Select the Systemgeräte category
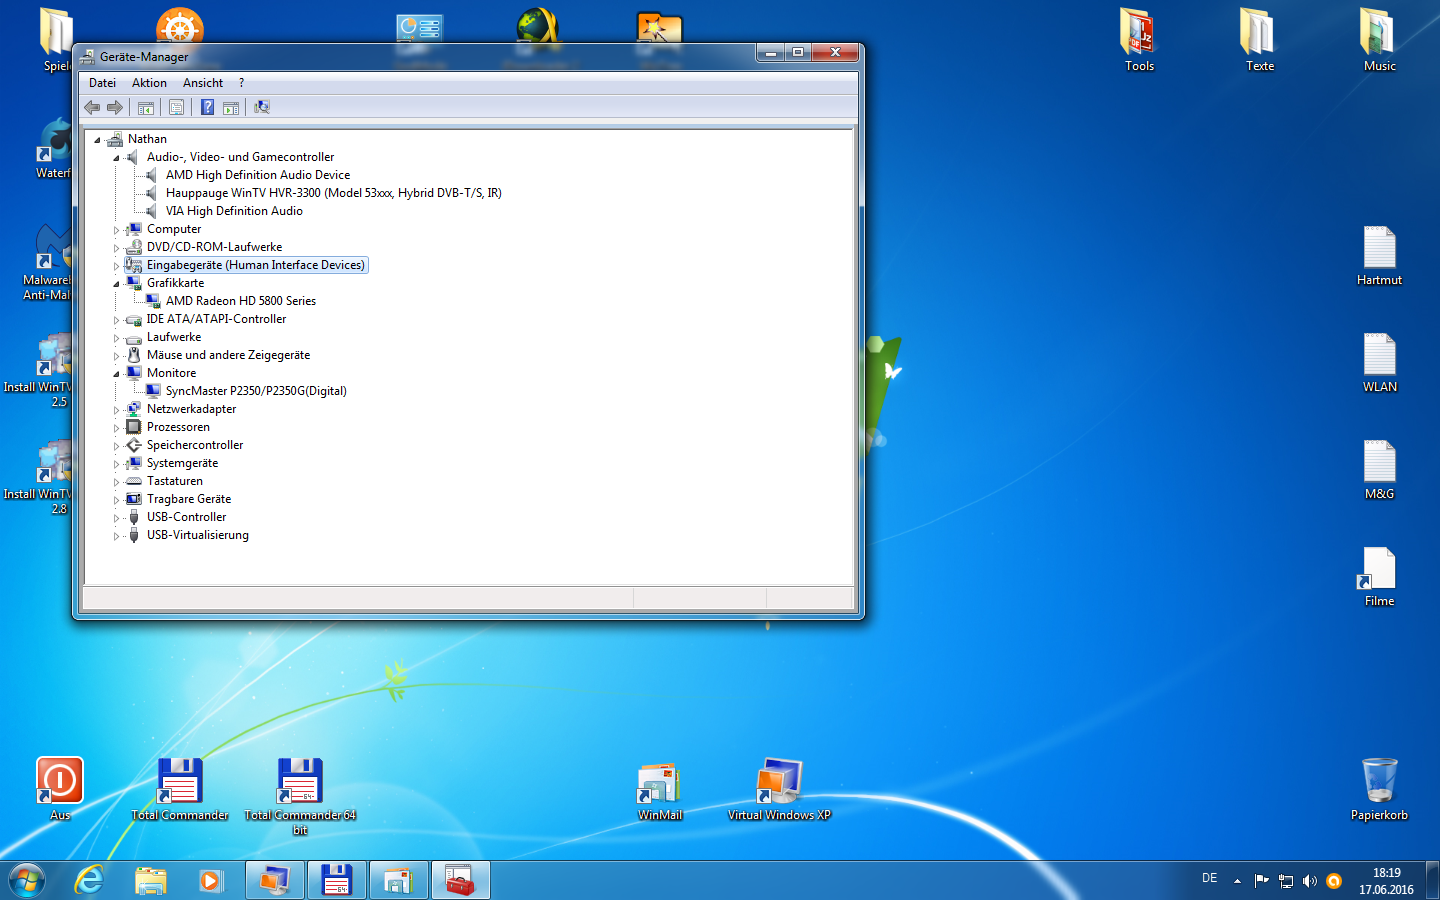 point(182,463)
